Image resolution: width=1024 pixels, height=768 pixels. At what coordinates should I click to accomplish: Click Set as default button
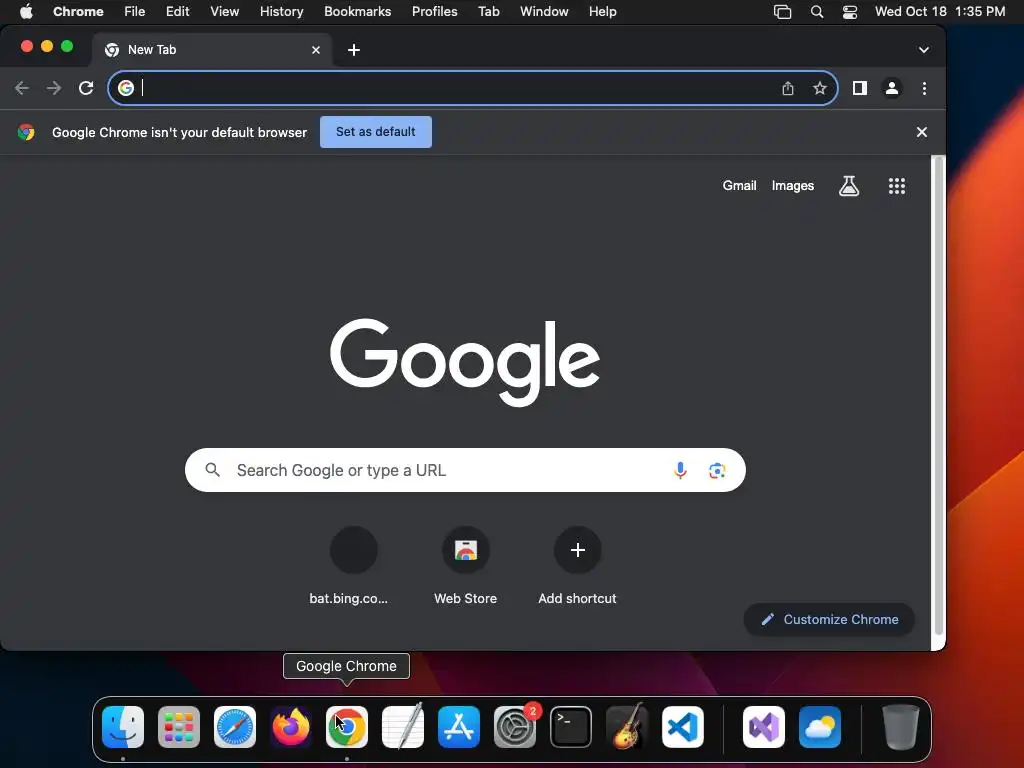[376, 132]
